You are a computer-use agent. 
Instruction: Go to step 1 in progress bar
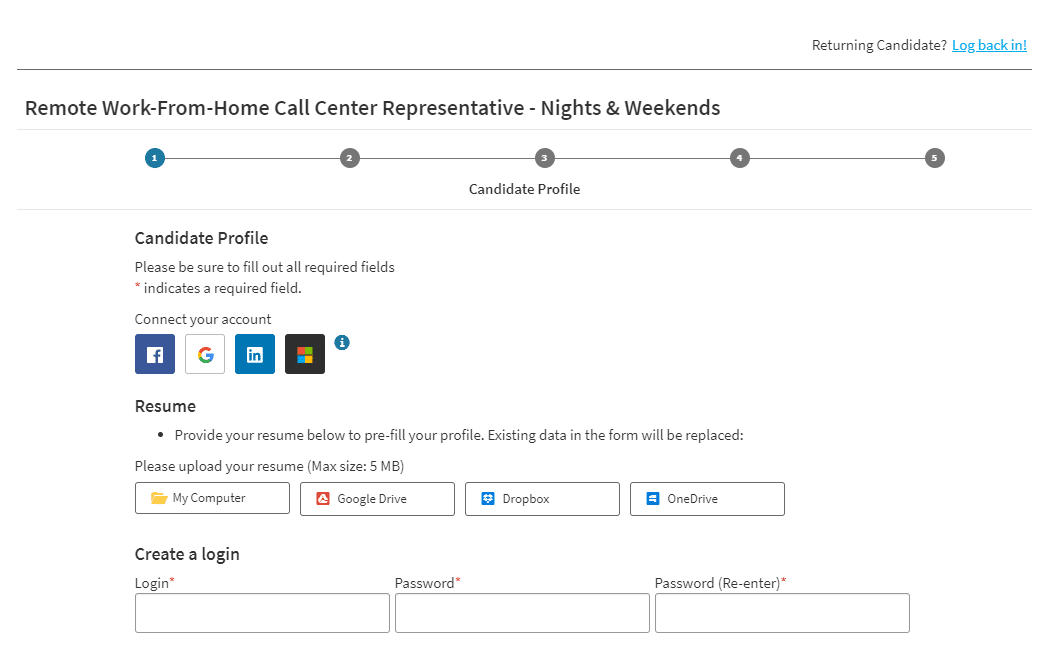154,158
